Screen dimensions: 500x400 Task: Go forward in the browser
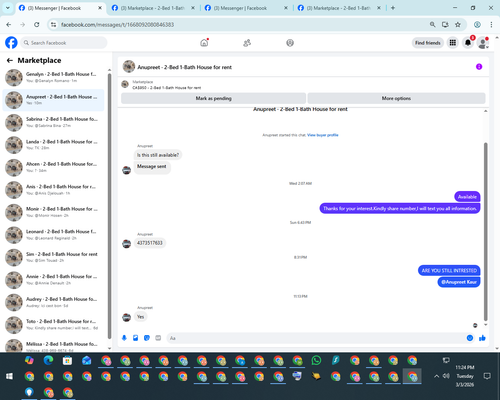click(x=22, y=24)
